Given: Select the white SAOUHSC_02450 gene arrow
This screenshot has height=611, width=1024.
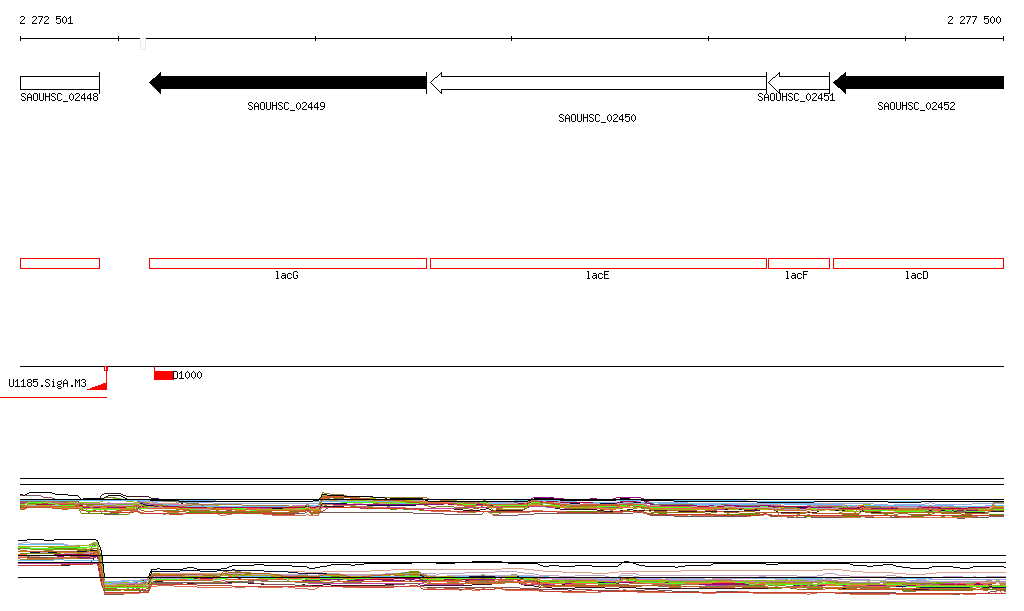Looking at the screenshot, I should [x=598, y=83].
